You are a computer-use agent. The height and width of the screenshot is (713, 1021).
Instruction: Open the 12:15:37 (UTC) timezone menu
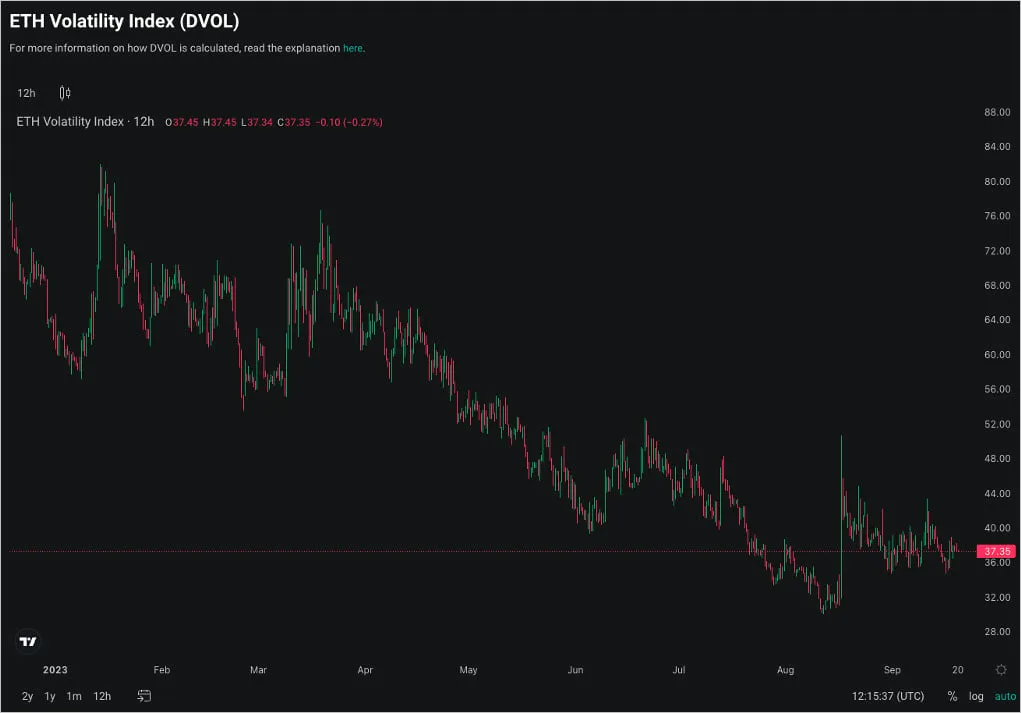tap(888, 696)
